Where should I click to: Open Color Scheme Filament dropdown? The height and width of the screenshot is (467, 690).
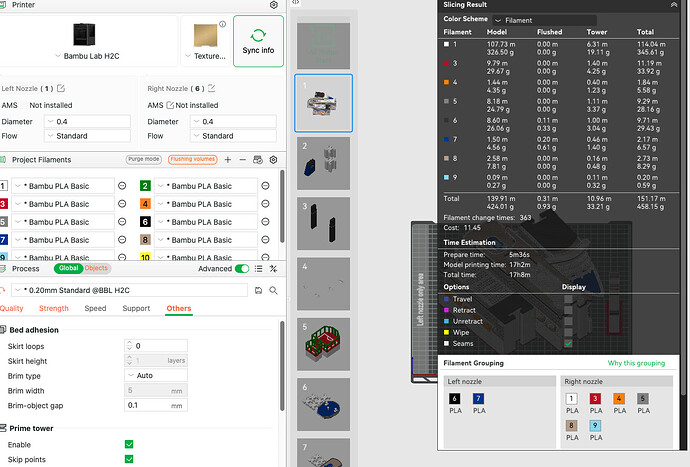click(x=544, y=20)
